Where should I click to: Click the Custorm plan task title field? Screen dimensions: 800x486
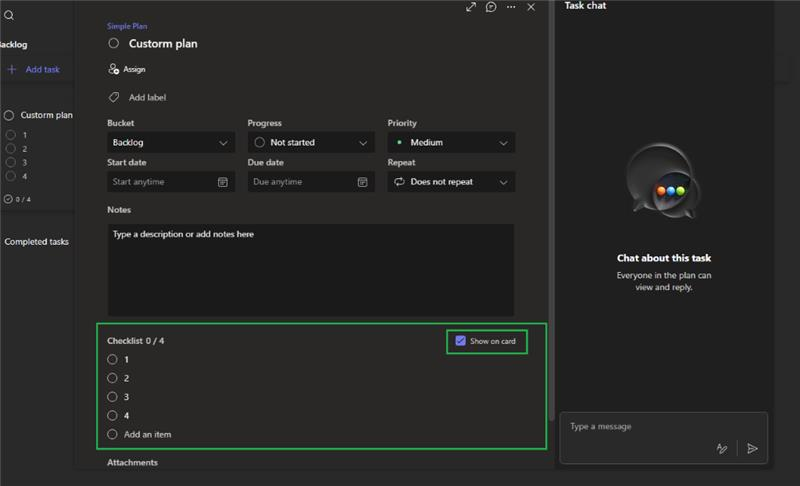163,43
